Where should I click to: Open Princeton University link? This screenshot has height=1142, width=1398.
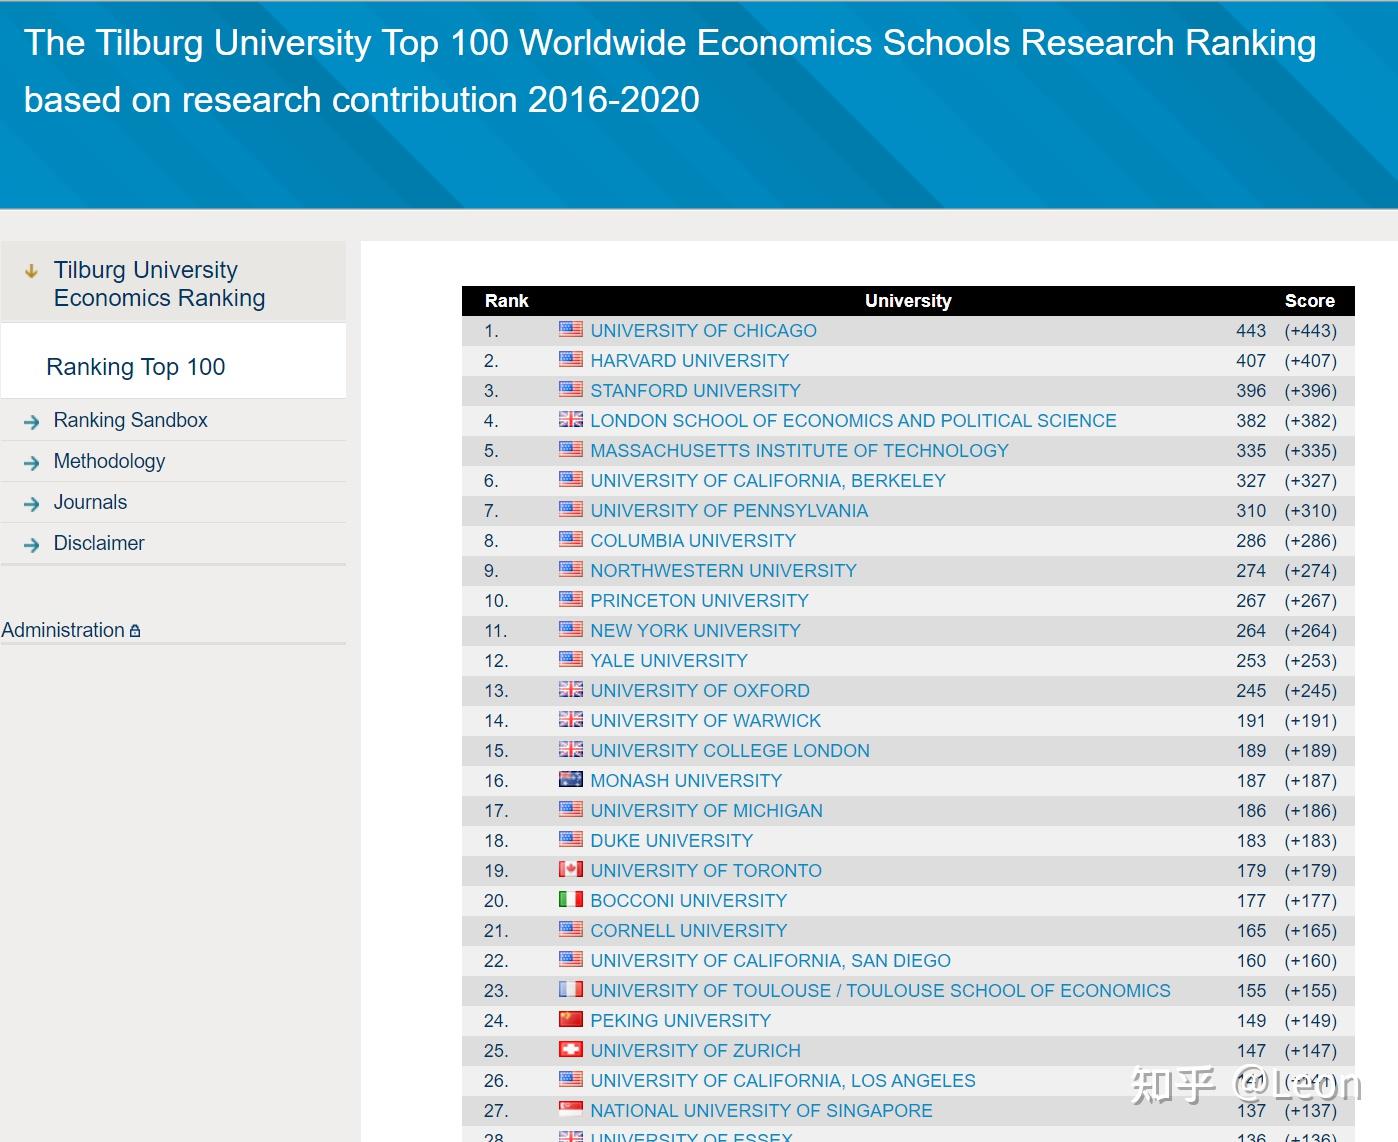(x=699, y=601)
